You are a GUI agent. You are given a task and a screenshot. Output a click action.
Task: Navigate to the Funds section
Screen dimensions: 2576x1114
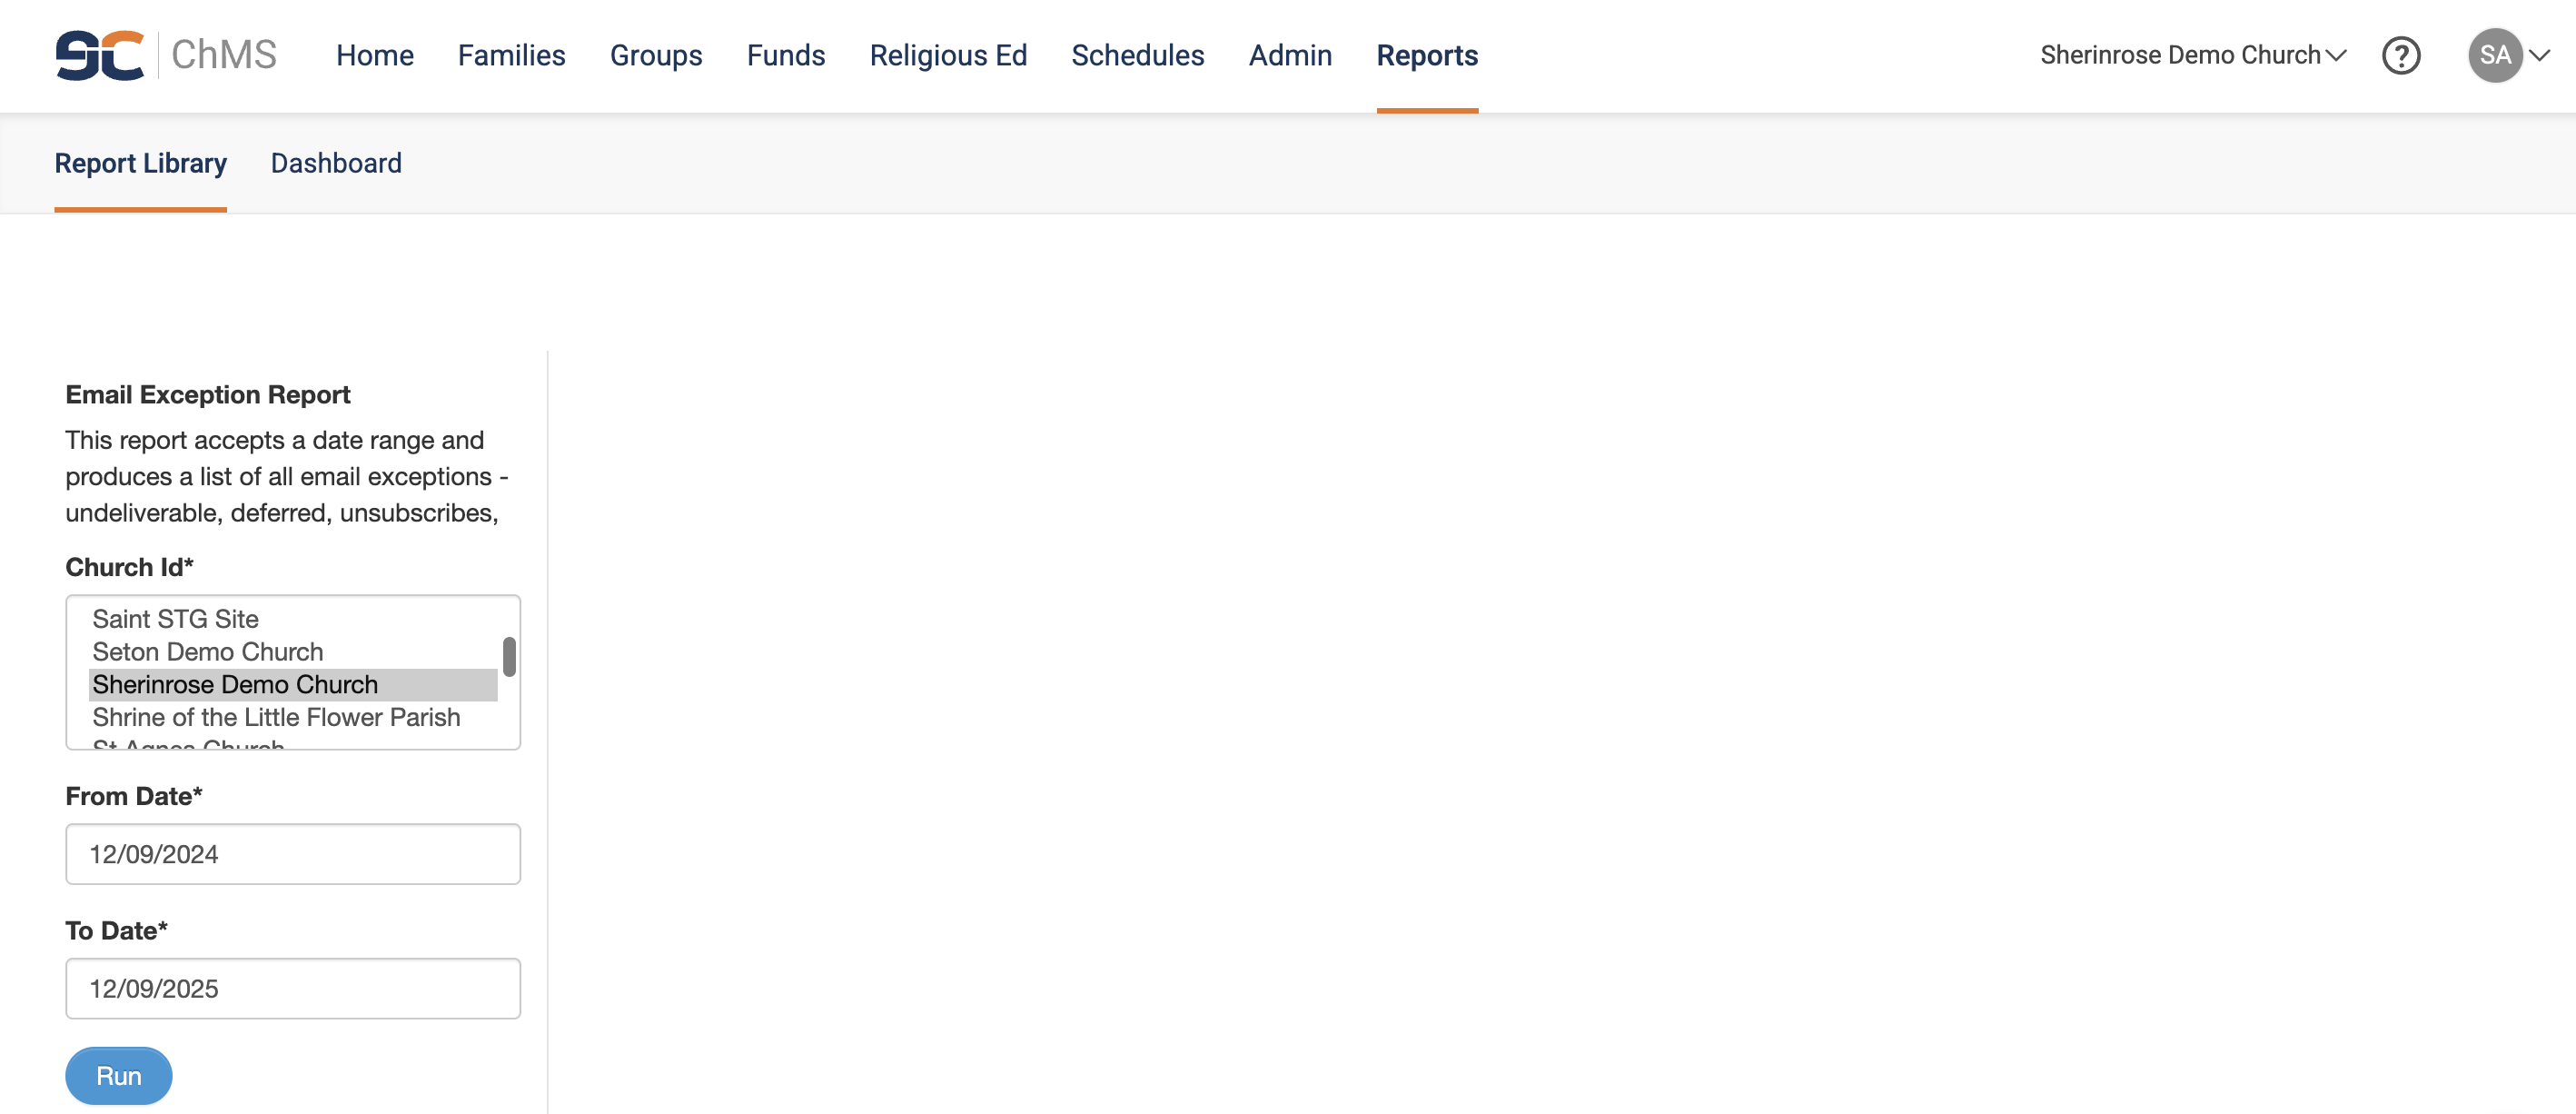pyautogui.click(x=785, y=55)
